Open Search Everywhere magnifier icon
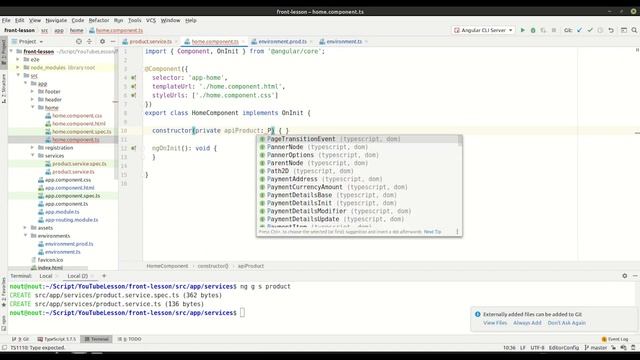The width and height of the screenshot is (640, 360). (634, 30)
